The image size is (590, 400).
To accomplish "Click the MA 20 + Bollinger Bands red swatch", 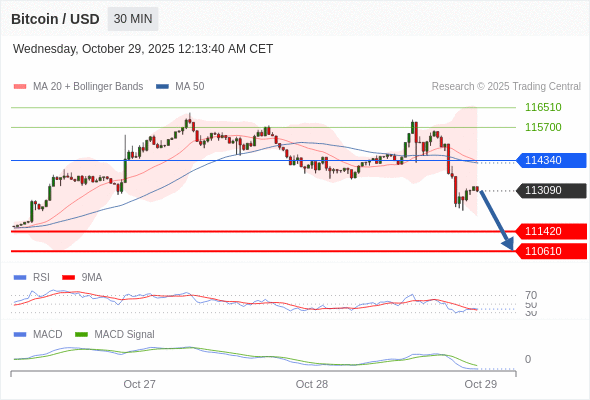I will pos(20,87).
